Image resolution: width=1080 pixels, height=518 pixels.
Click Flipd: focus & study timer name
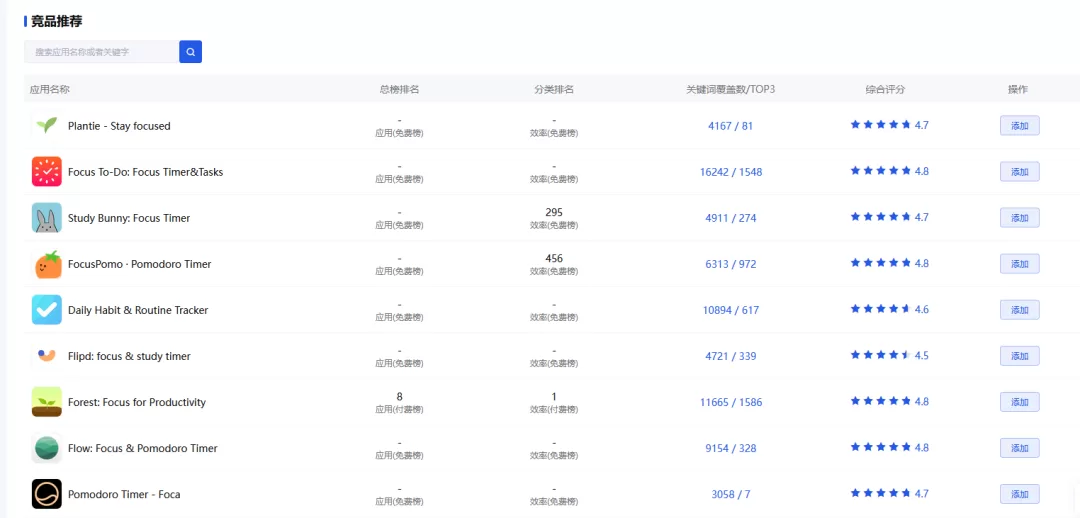[x=129, y=357]
